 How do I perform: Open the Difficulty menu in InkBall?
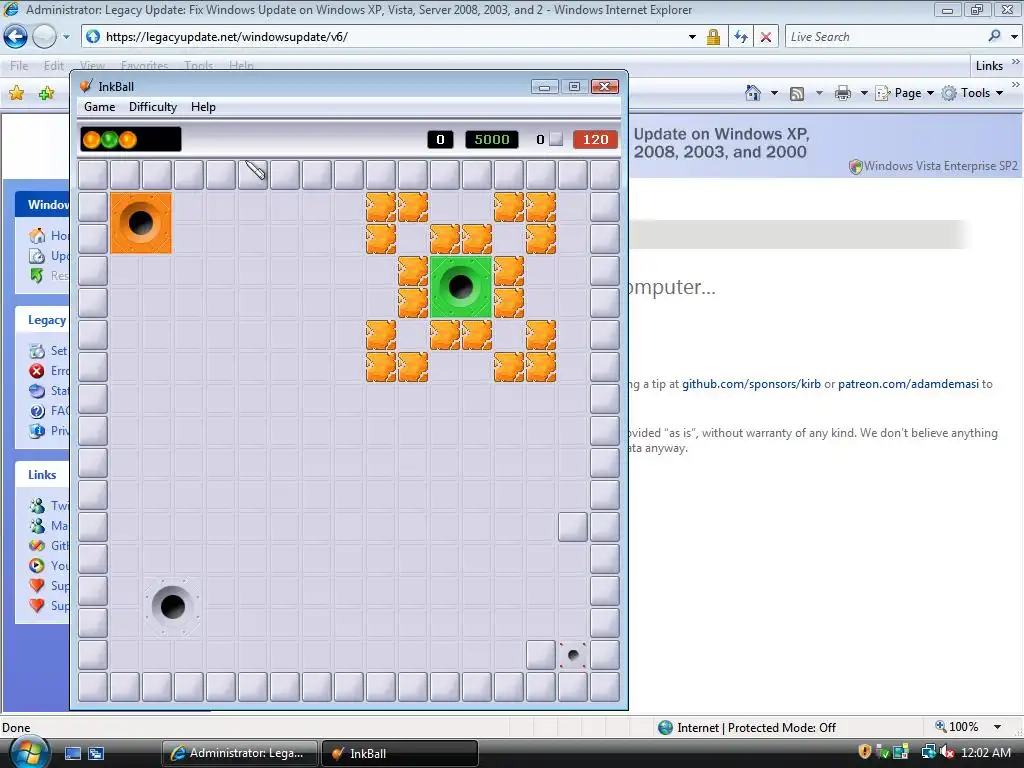(152, 106)
